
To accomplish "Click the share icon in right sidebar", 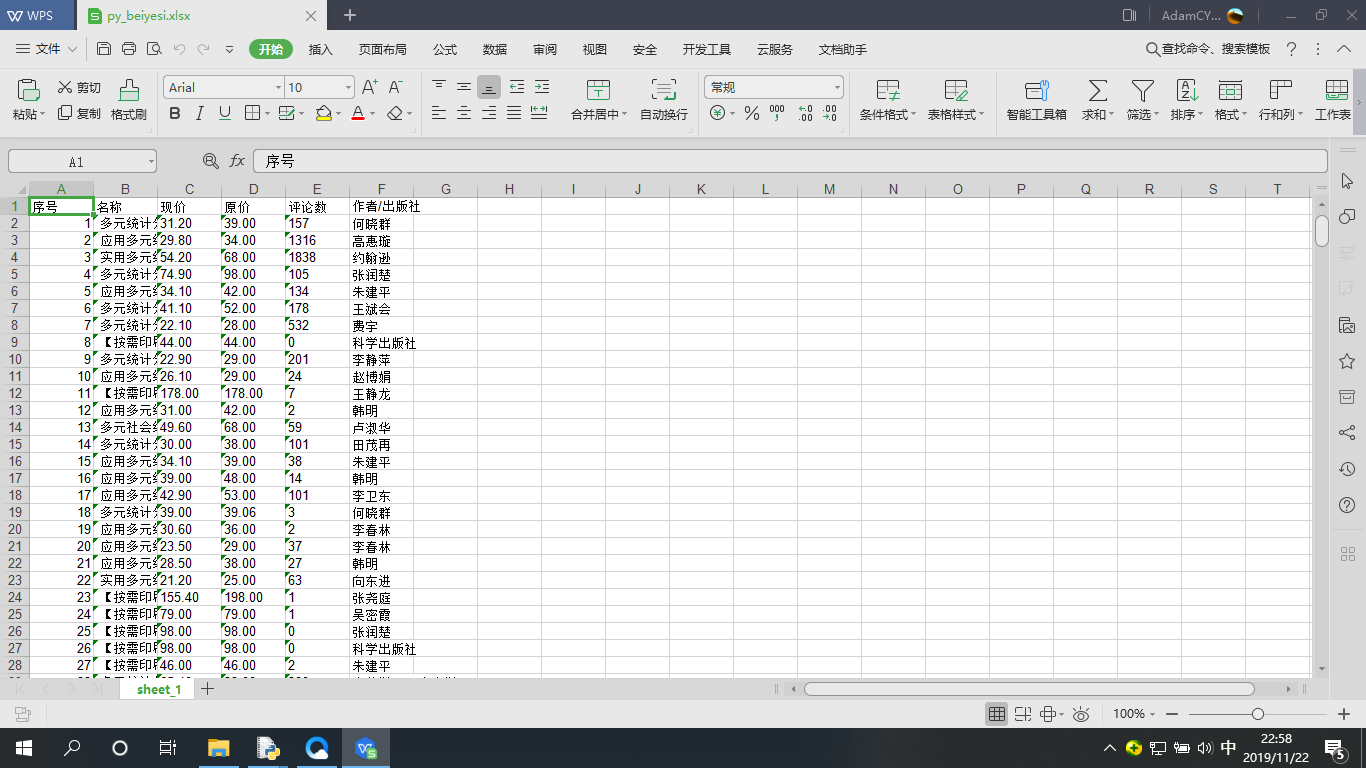I will coord(1347,433).
